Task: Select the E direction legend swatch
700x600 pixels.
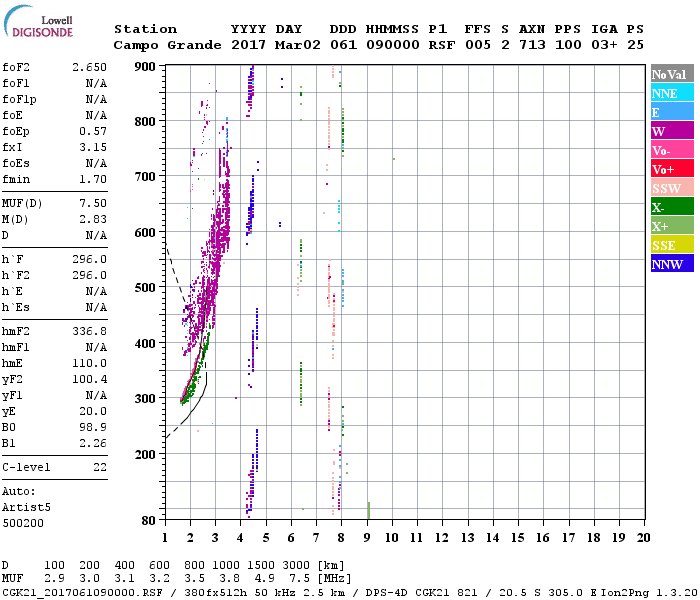Action: coord(672,112)
